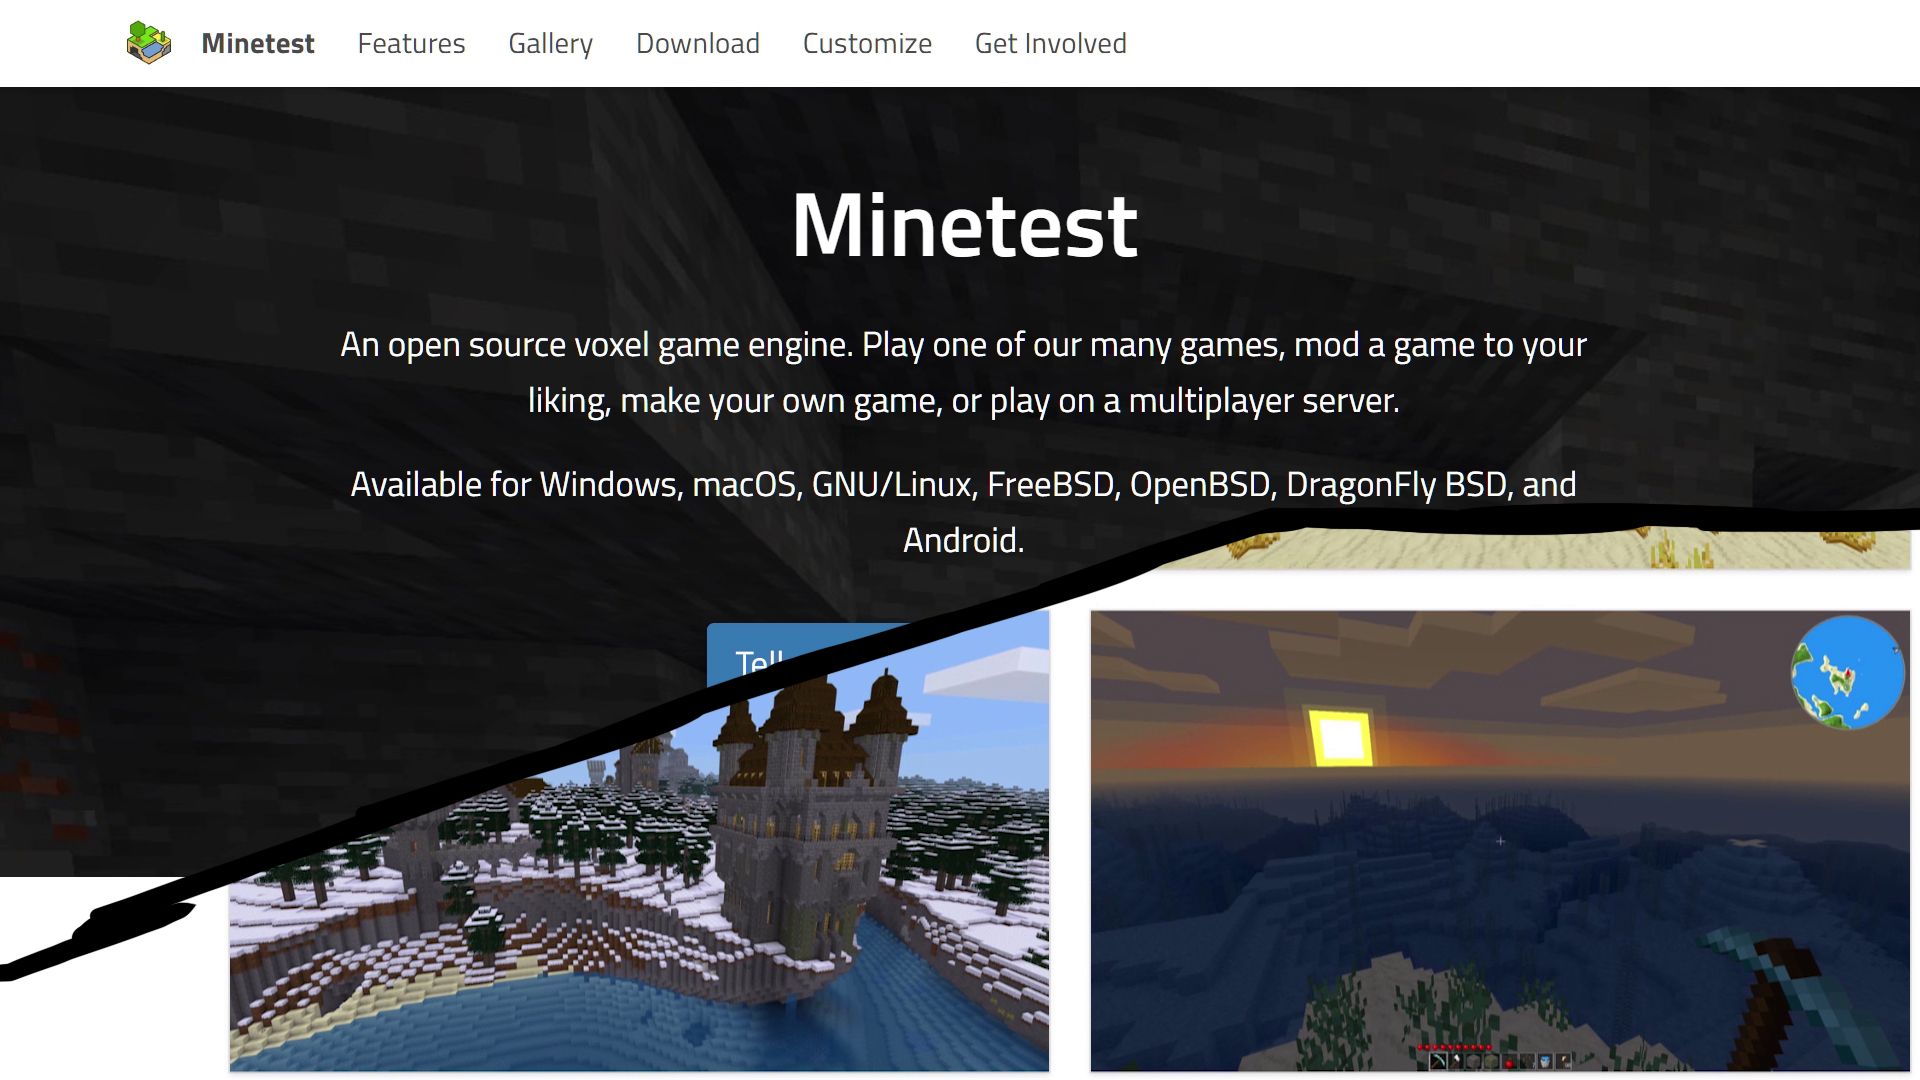
Task: Open the Get Involved page
Action: coord(1050,43)
